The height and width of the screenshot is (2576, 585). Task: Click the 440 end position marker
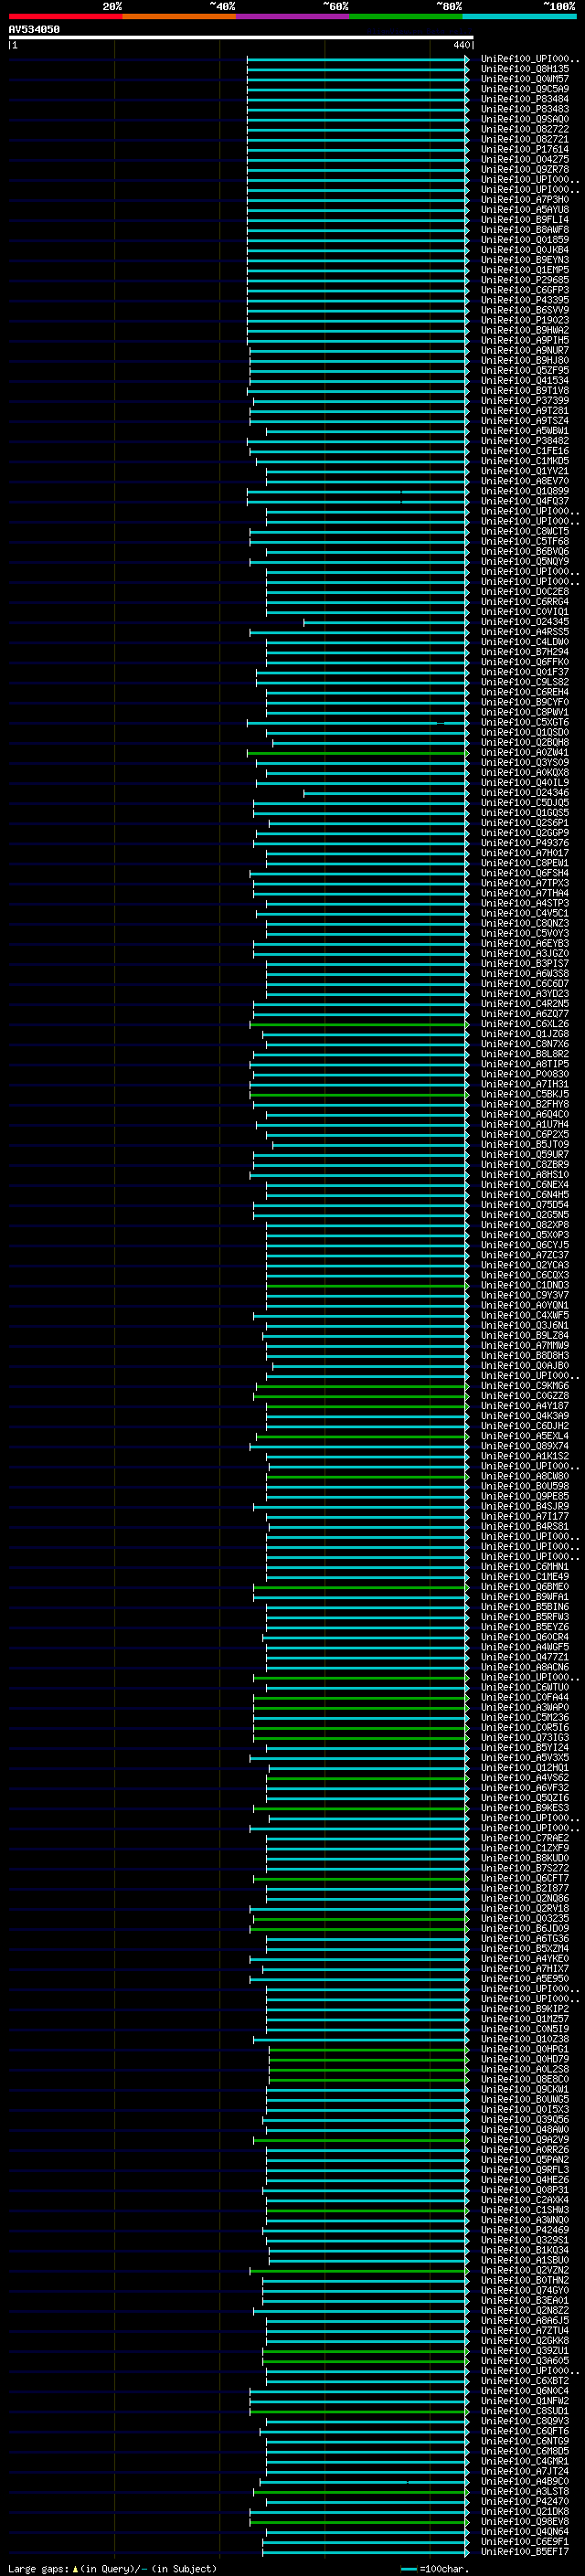462,45
